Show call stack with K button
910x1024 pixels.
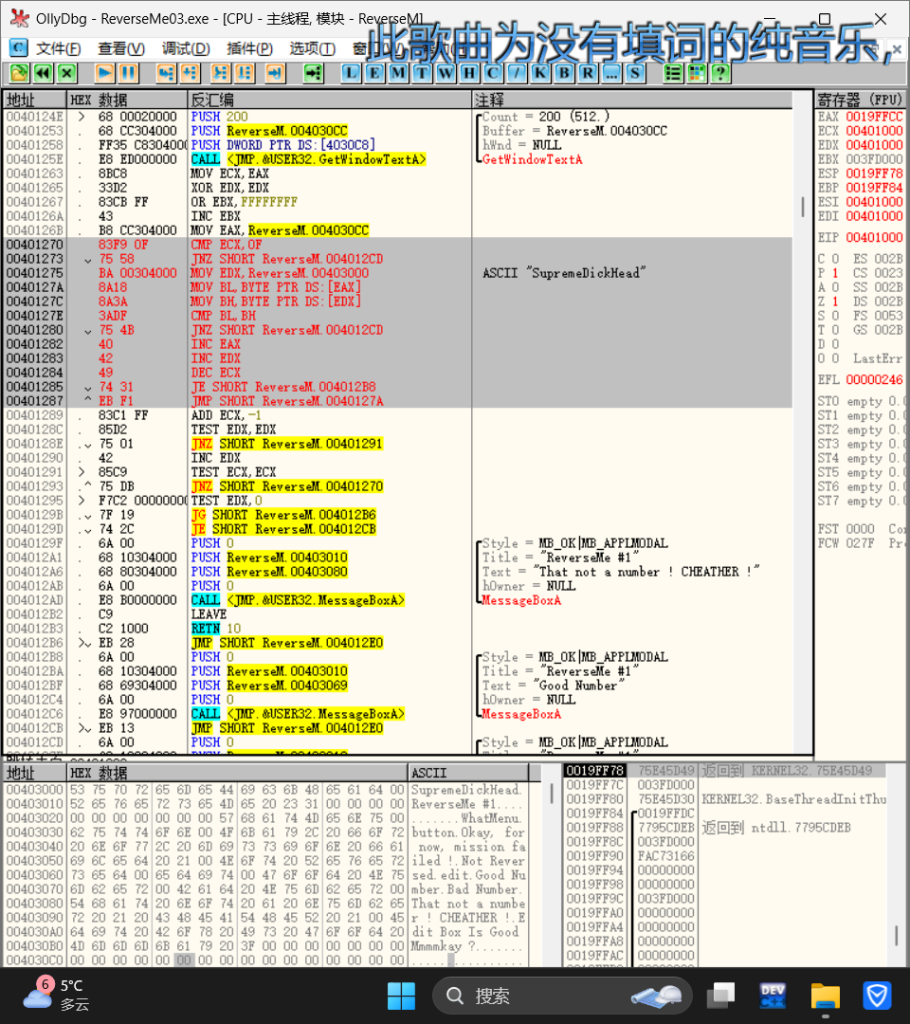[x=540, y=73]
